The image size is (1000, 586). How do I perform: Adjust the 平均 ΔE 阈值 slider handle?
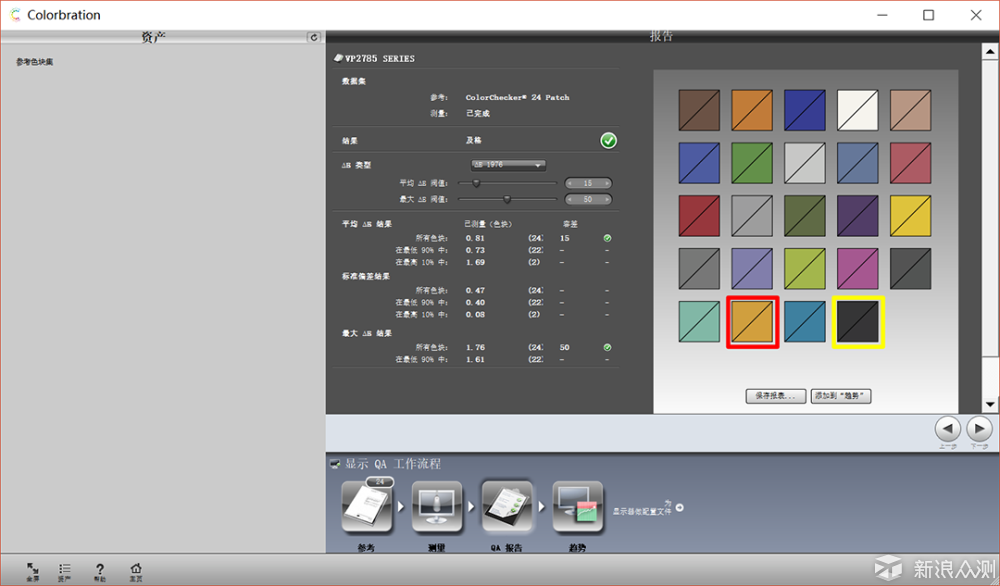pos(476,183)
